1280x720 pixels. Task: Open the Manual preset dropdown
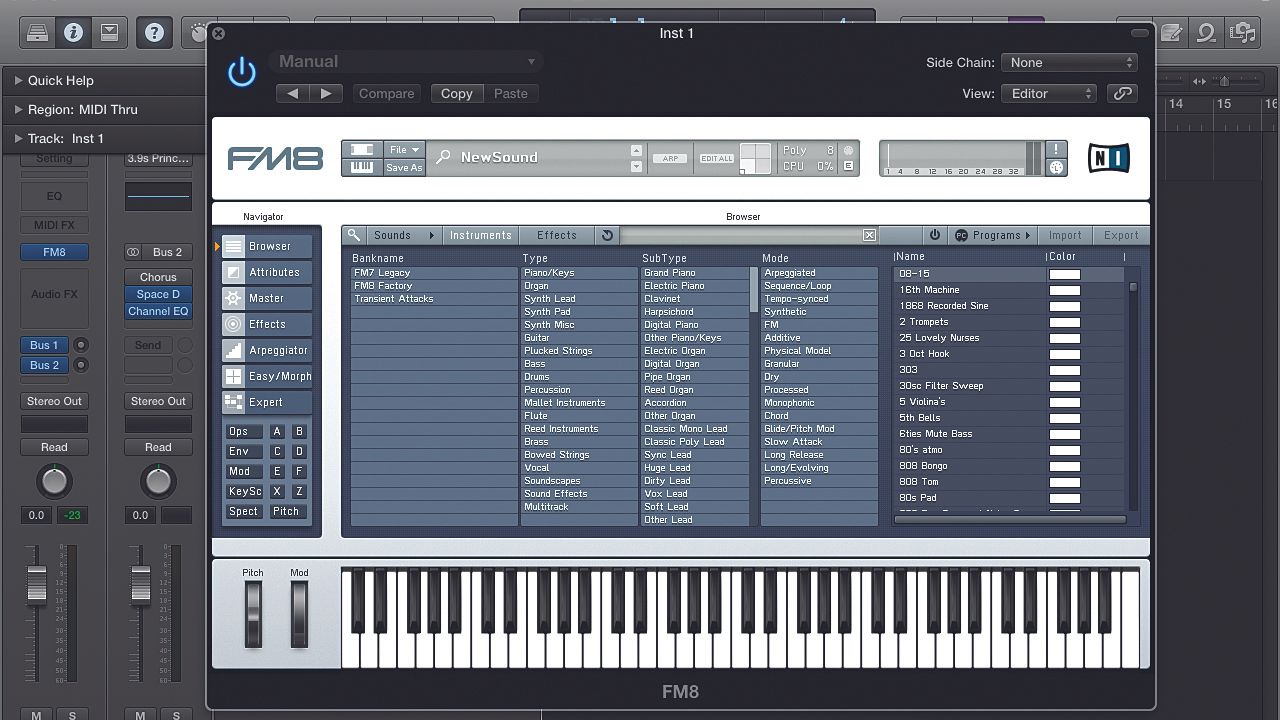[x=408, y=61]
